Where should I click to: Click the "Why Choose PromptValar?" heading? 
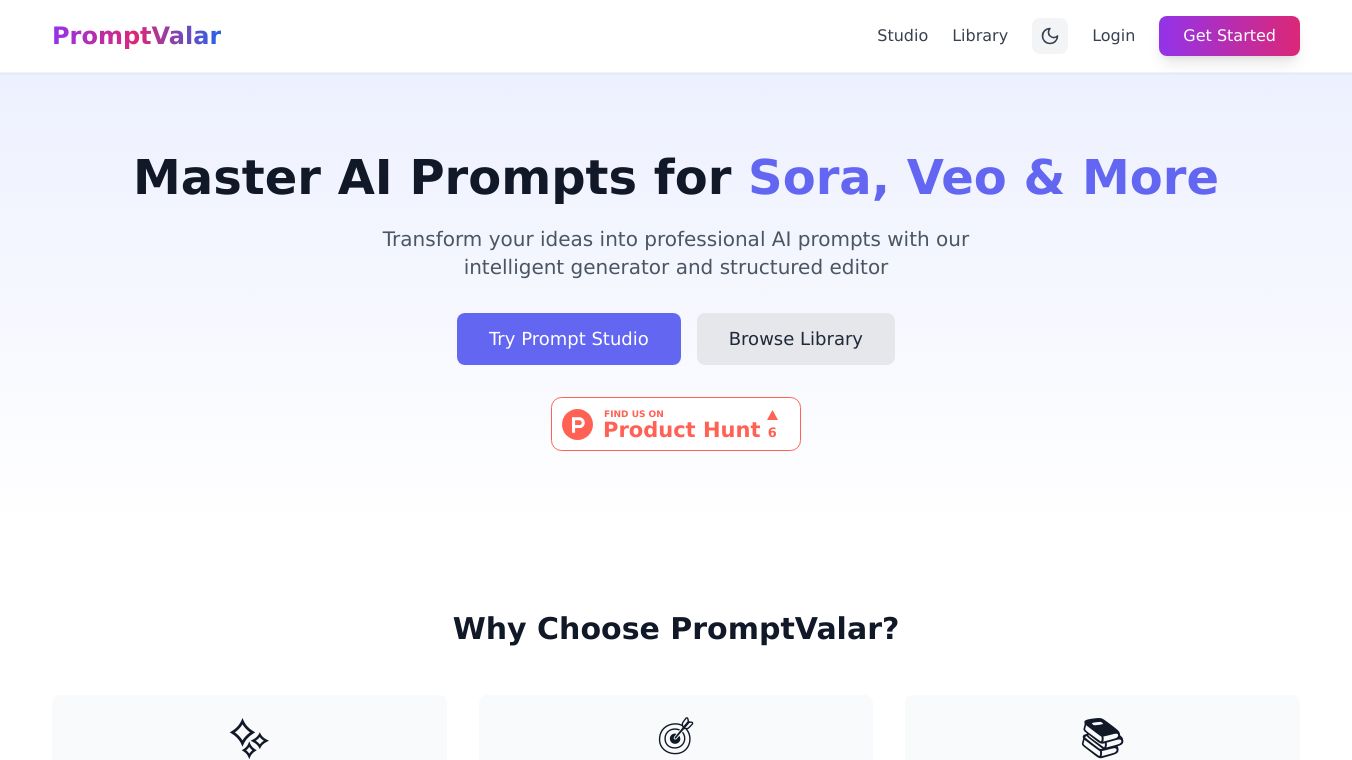point(676,629)
